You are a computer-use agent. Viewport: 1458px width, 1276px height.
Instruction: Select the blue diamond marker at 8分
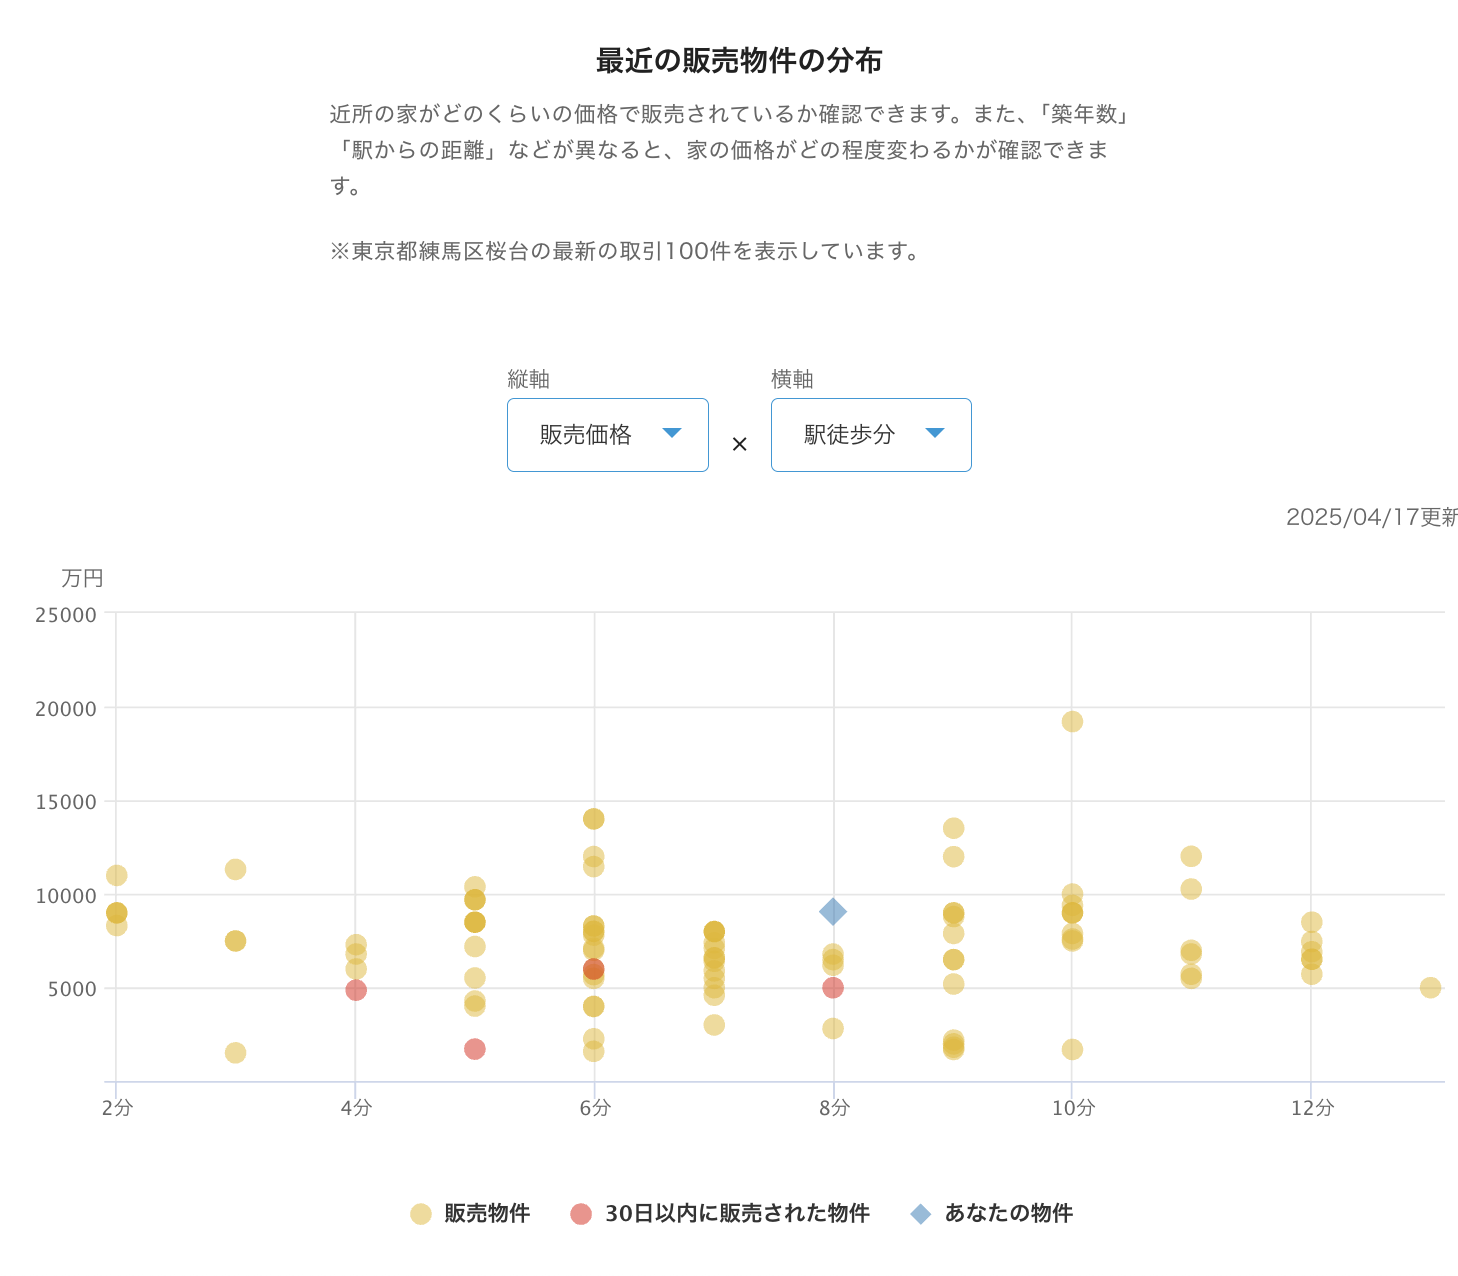click(833, 911)
